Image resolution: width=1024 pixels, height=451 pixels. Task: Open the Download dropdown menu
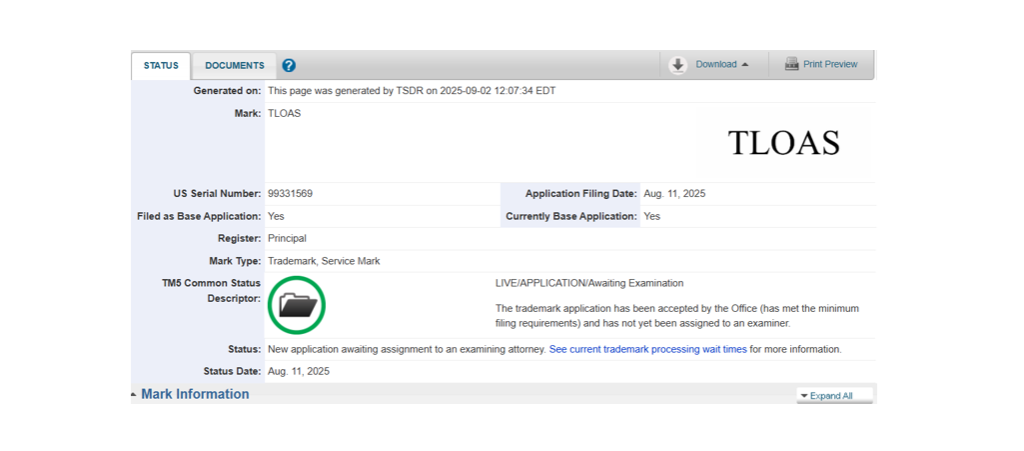tap(715, 65)
